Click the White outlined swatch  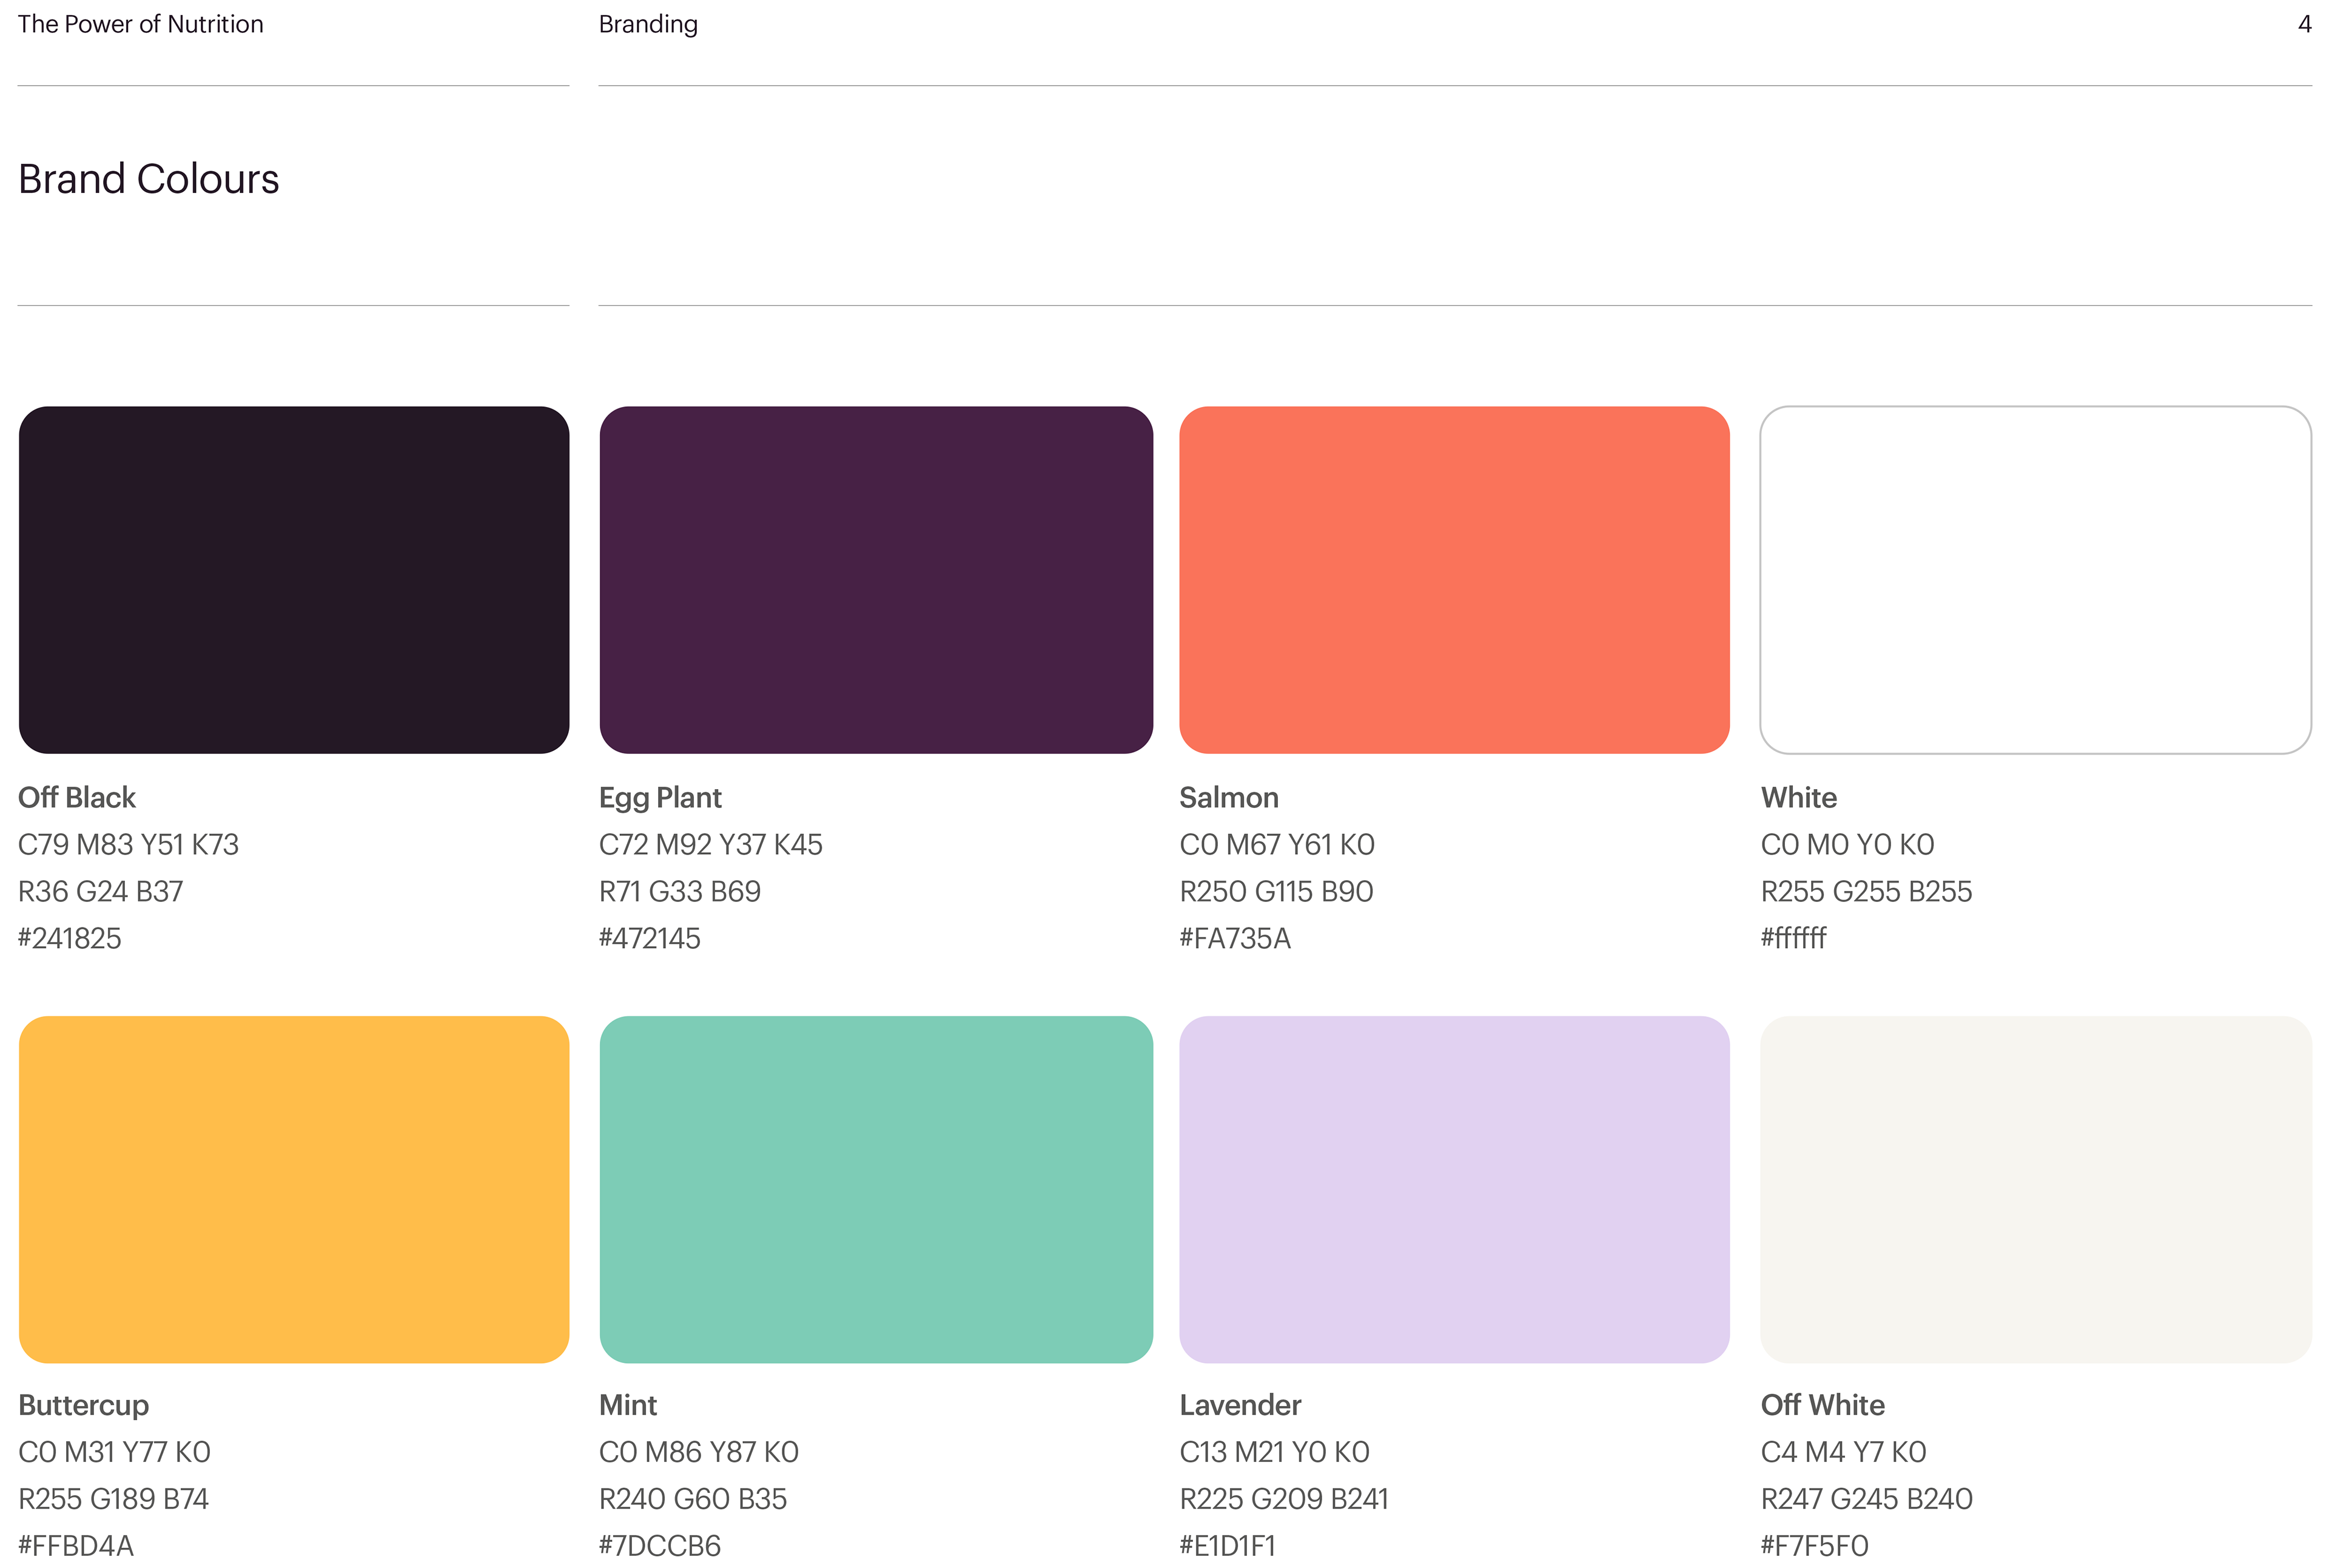pyautogui.click(x=2035, y=580)
